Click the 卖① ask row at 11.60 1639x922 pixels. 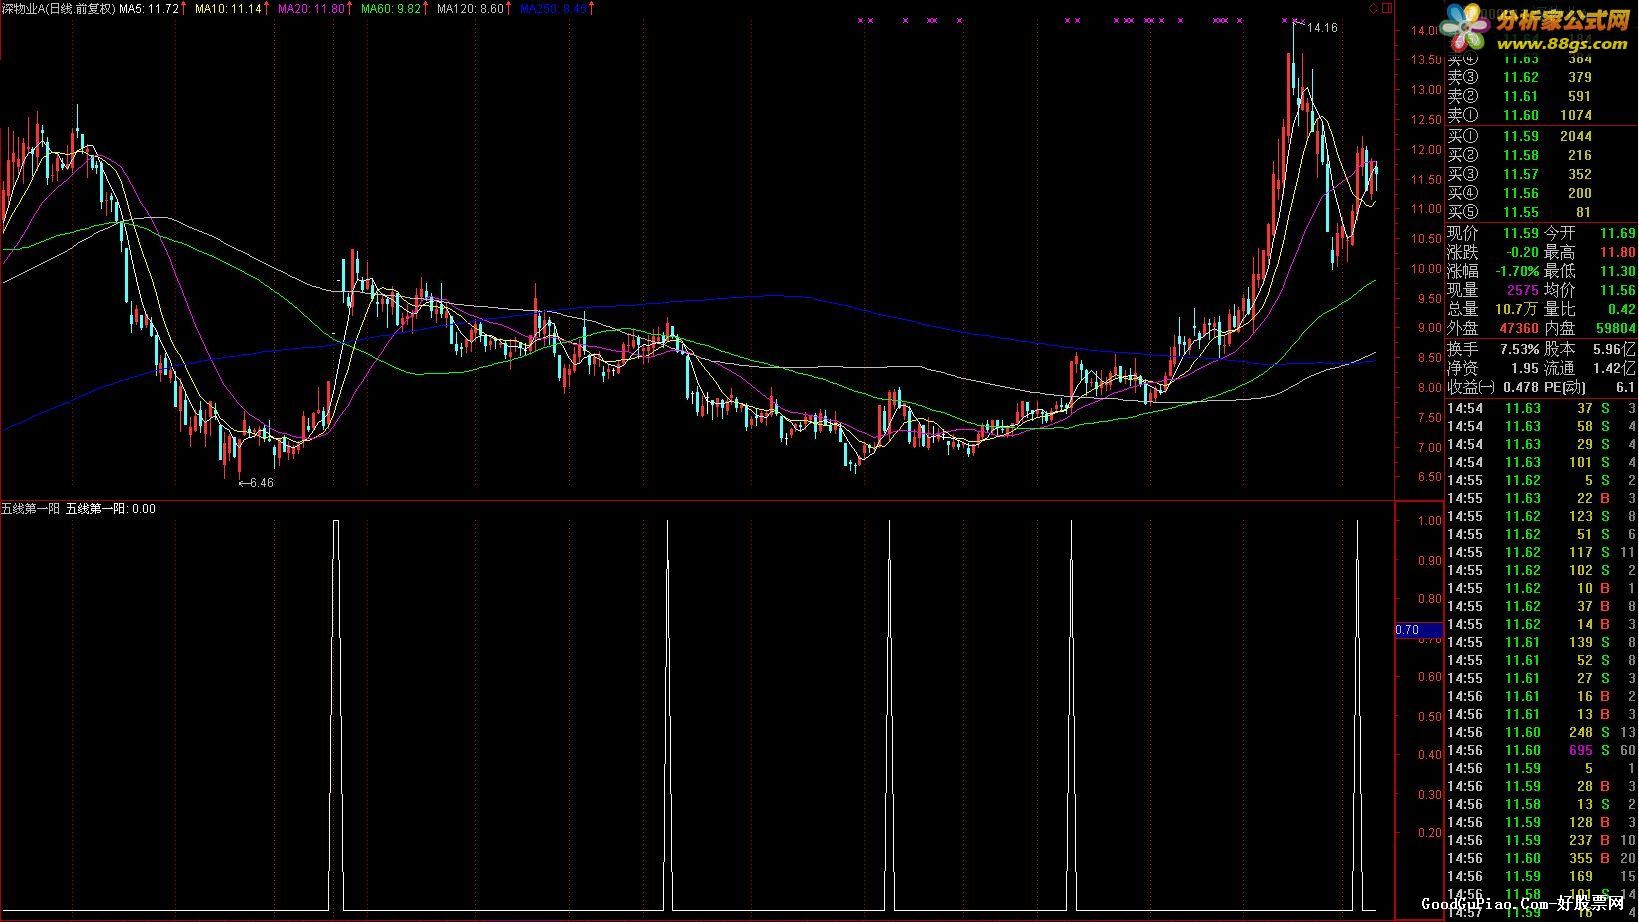point(1520,116)
